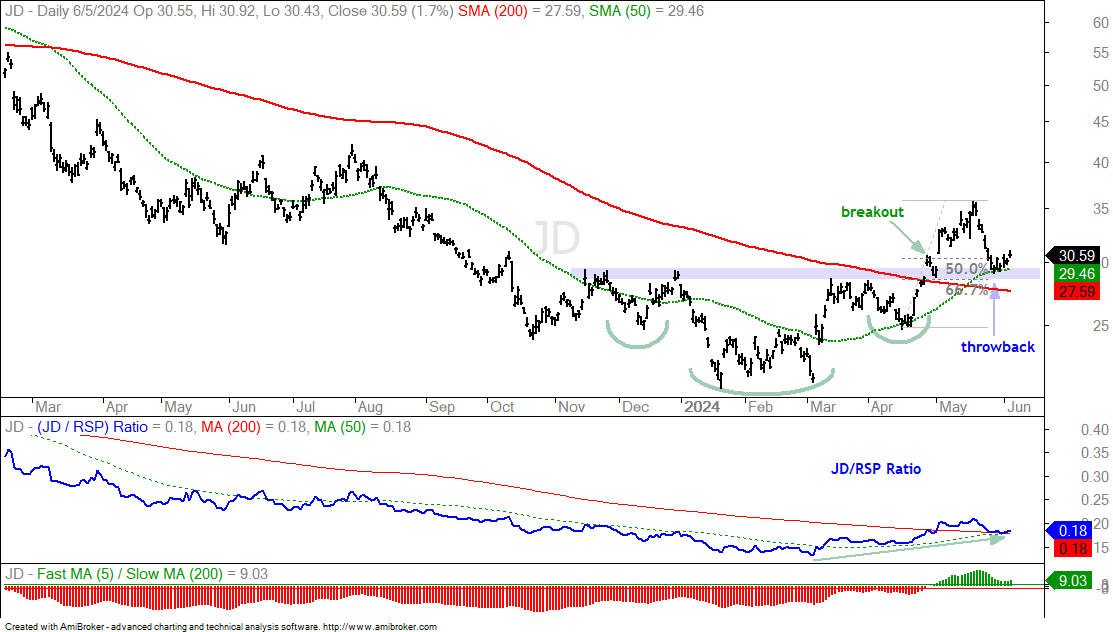This screenshot has height=632, width=1113.
Task: Select the red 27.59 SMA price tag
Action: [x=1076, y=291]
